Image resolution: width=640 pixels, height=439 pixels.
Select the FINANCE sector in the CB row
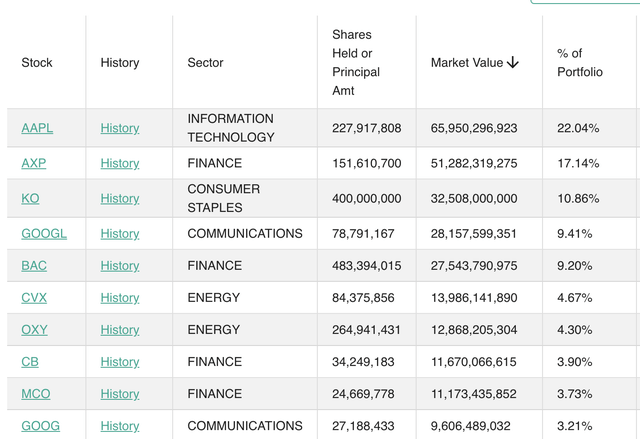click(215, 361)
